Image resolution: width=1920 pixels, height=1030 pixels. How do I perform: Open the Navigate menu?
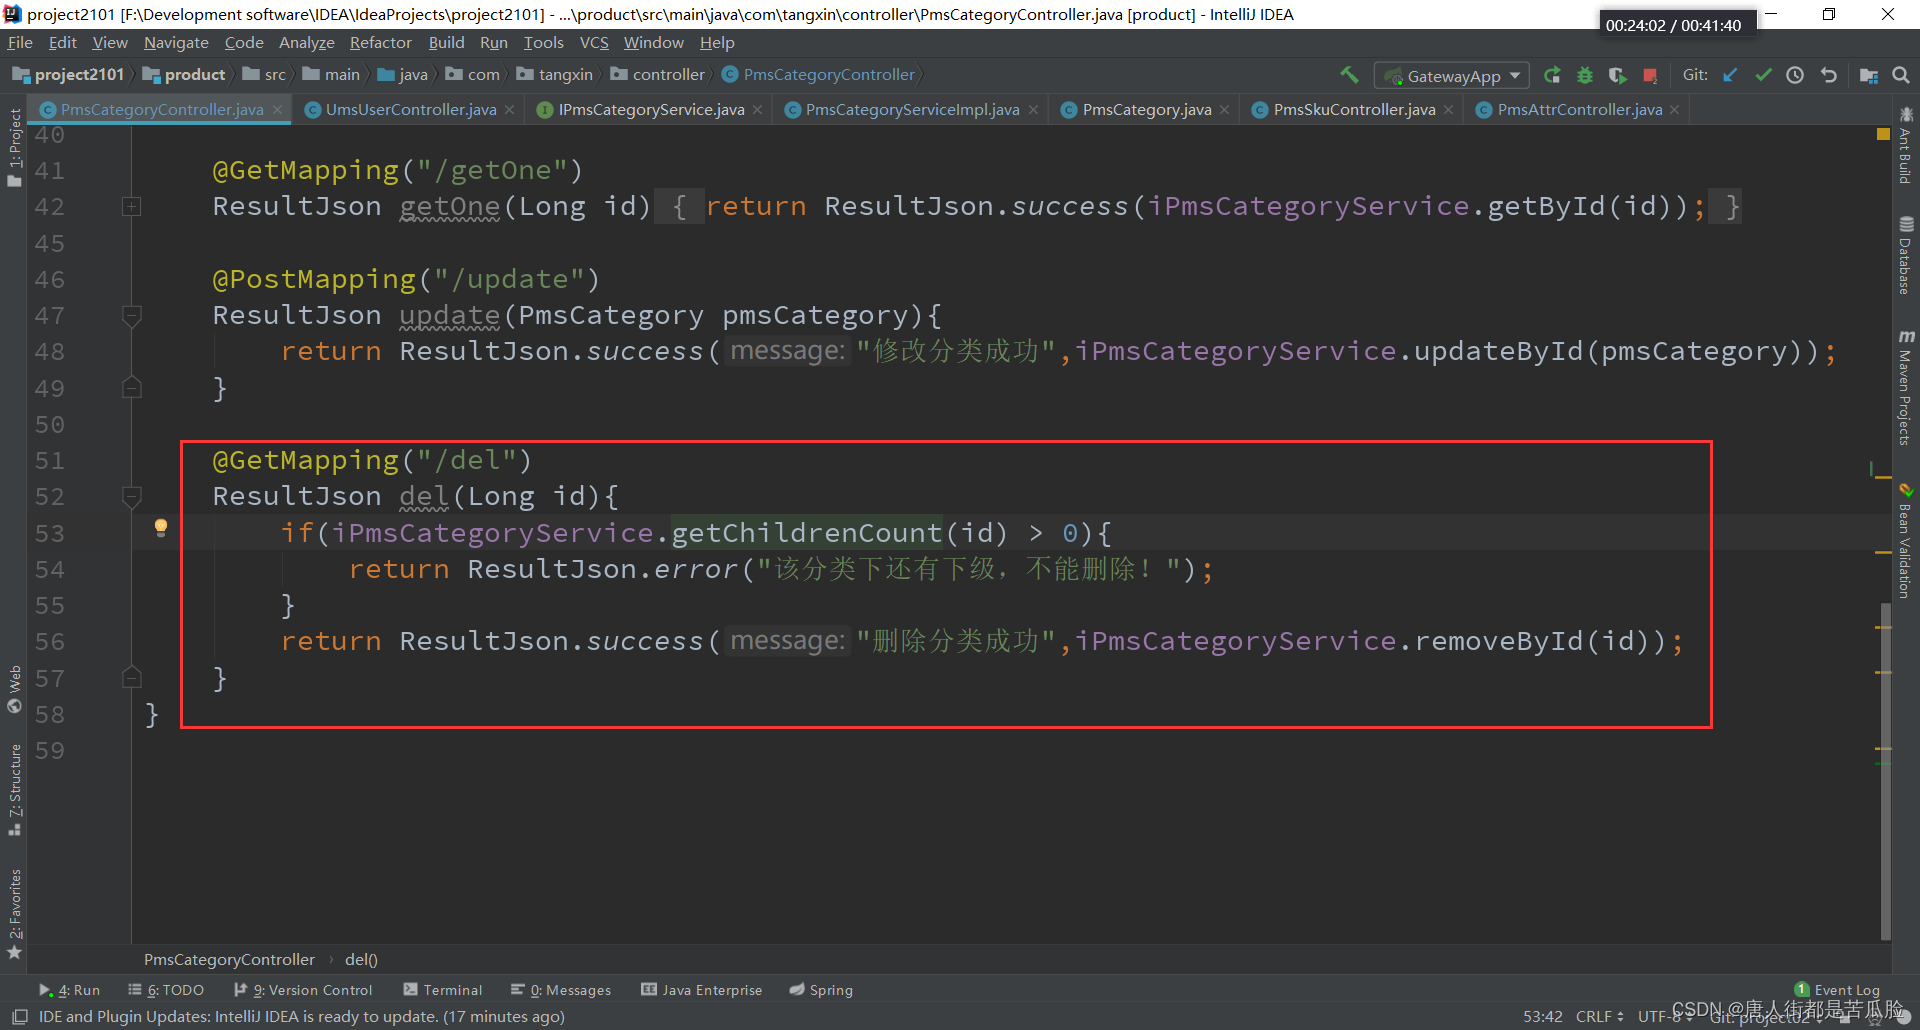[x=176, y=42]
